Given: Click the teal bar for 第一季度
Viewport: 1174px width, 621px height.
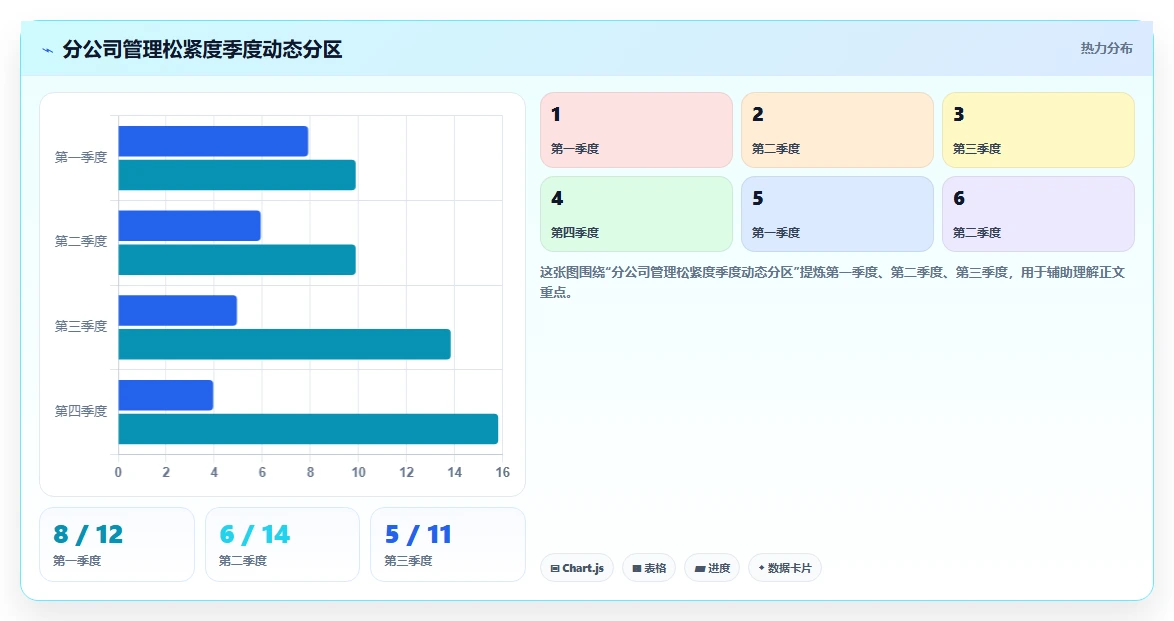Looking at the screenshot, I should [x=237, y=175].
